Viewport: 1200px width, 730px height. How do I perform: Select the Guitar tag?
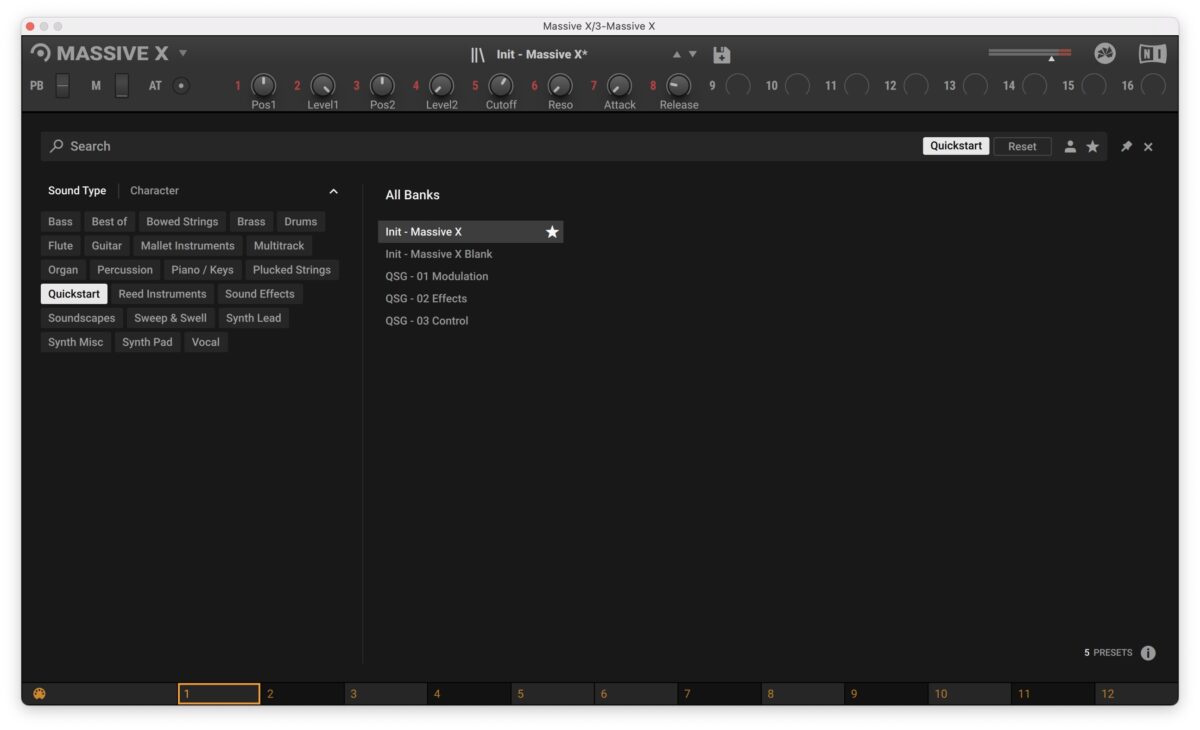(x=107, y=246)
